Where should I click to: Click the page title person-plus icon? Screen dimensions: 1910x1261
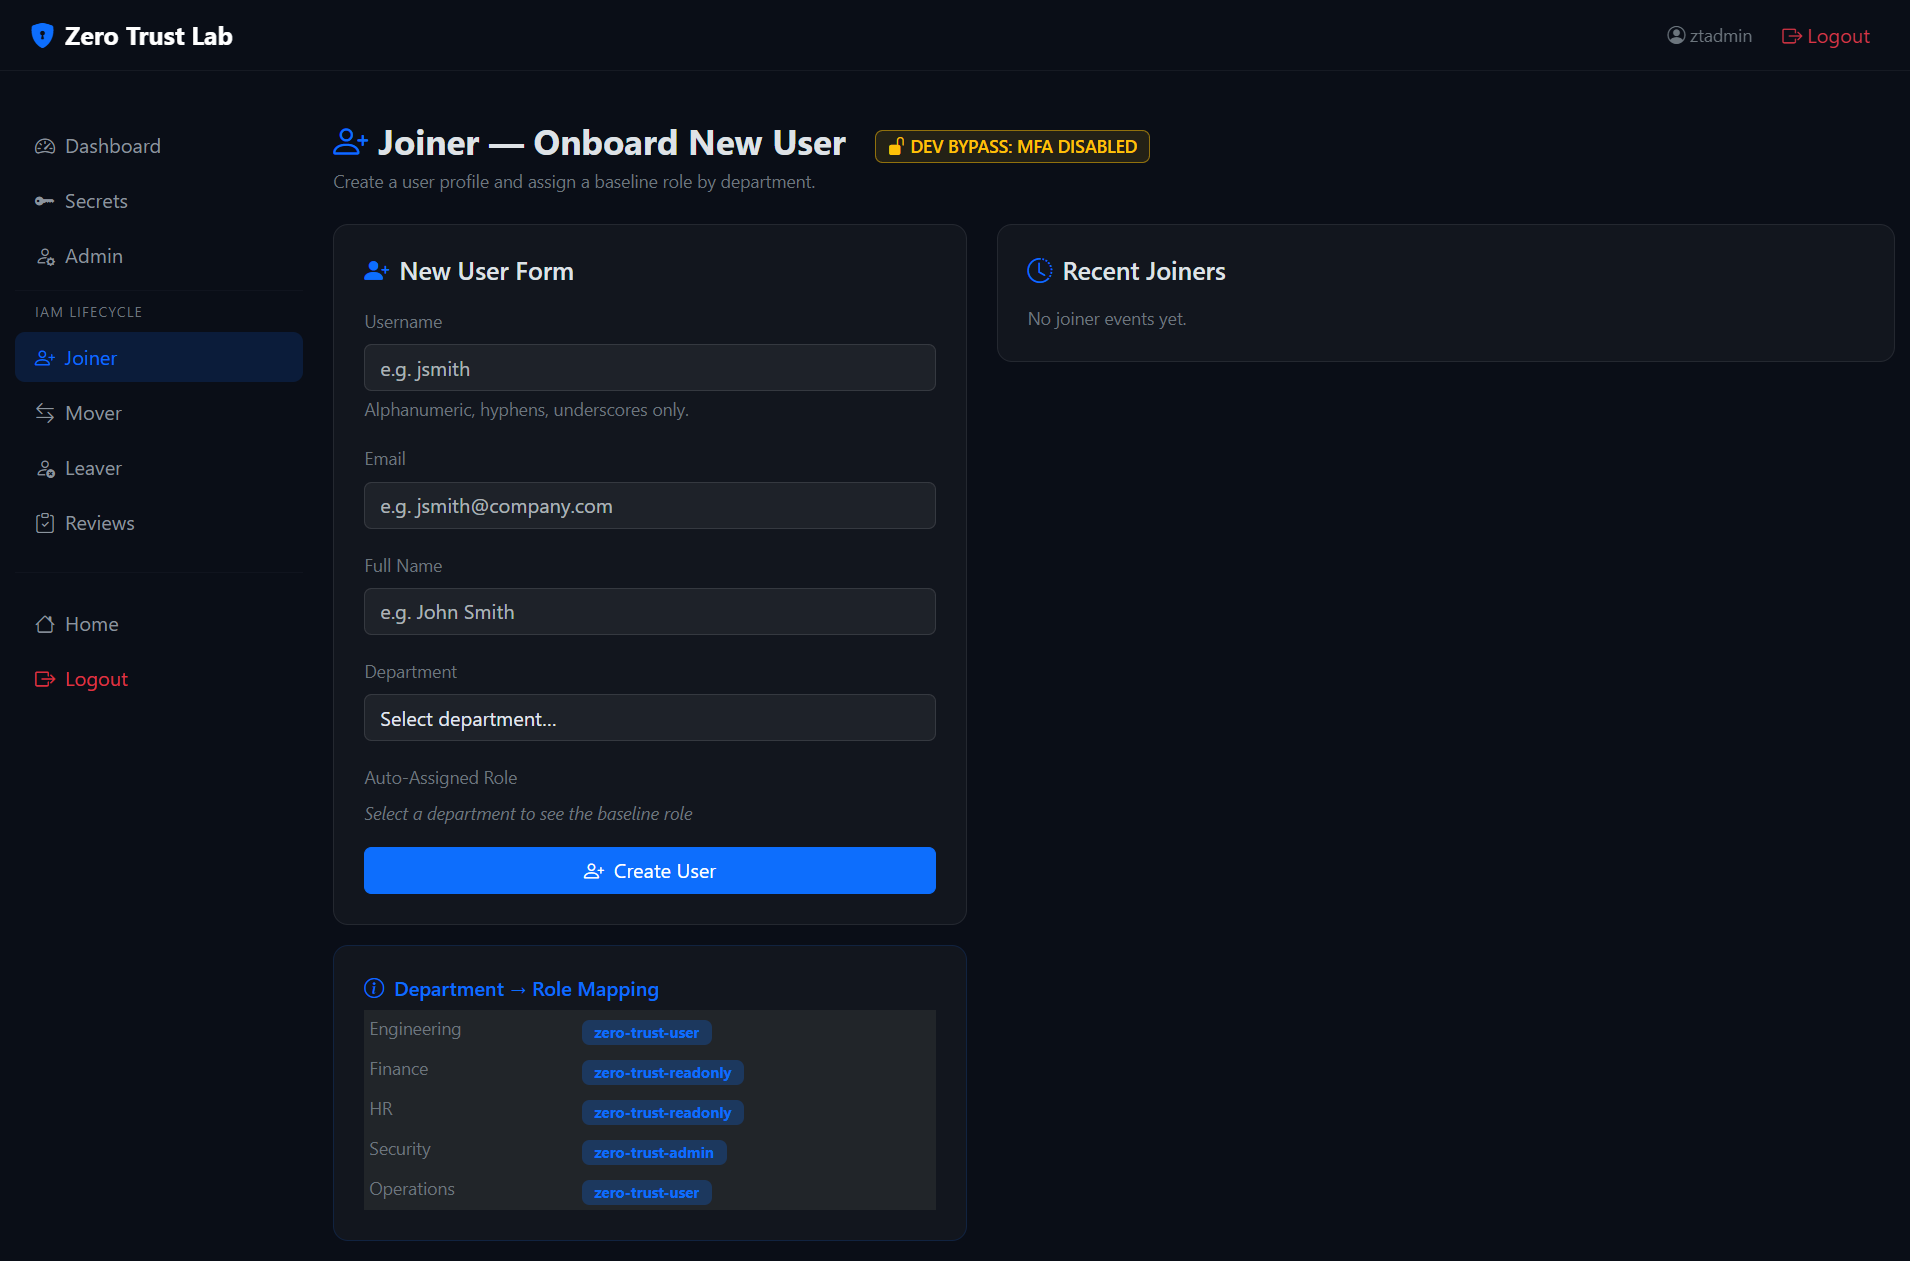(x=350, y=143)
